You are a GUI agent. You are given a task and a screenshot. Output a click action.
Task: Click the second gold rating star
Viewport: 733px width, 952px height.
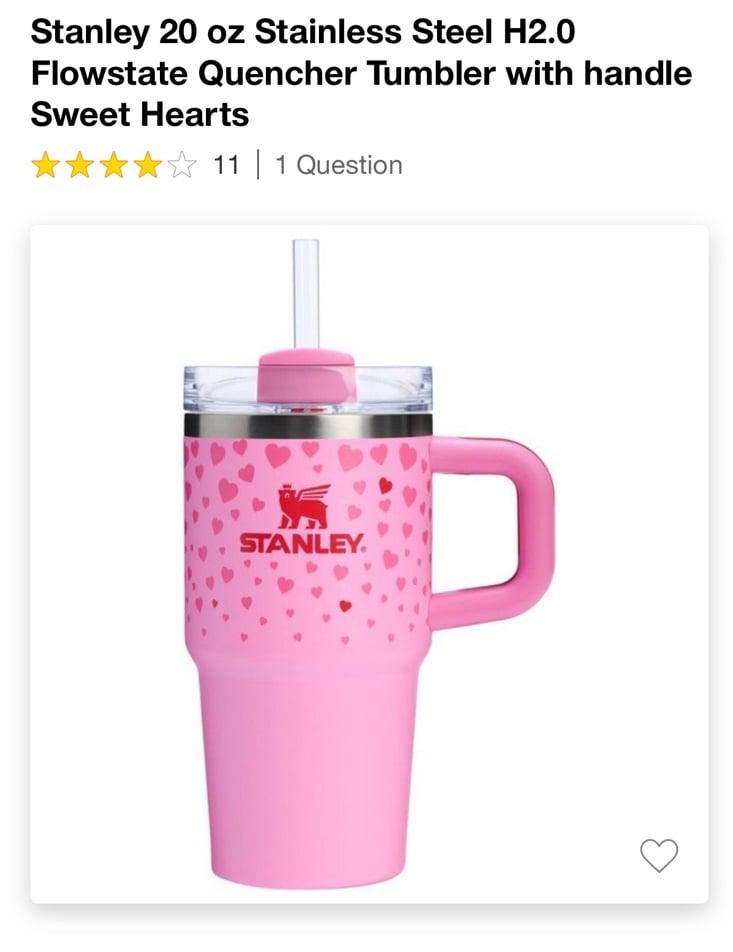[80, 165]
